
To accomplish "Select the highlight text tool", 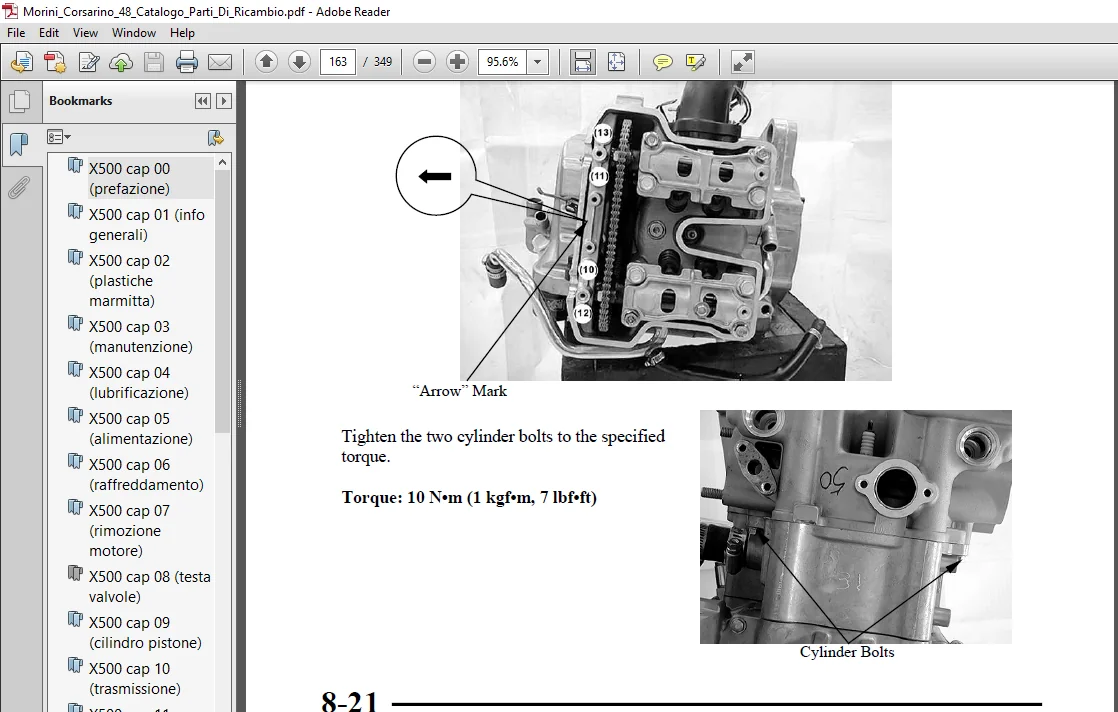I will point(695,62).
